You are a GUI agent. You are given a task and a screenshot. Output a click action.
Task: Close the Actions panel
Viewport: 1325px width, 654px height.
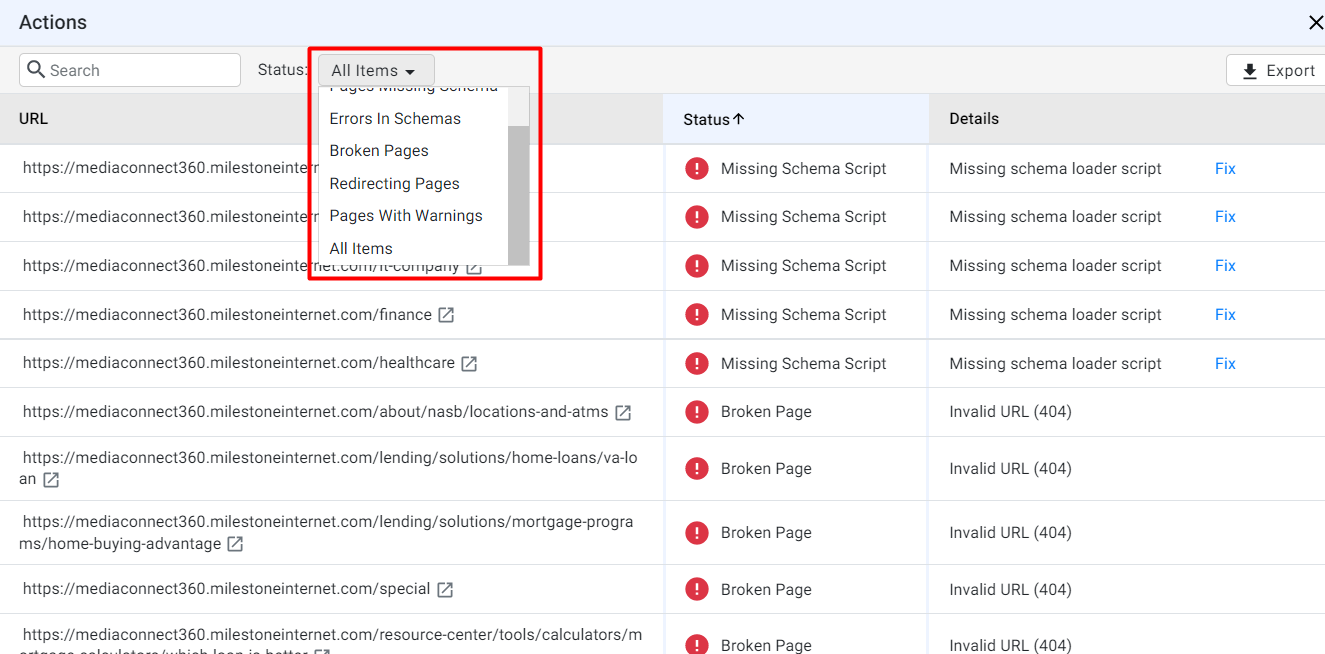point(1315,22)
